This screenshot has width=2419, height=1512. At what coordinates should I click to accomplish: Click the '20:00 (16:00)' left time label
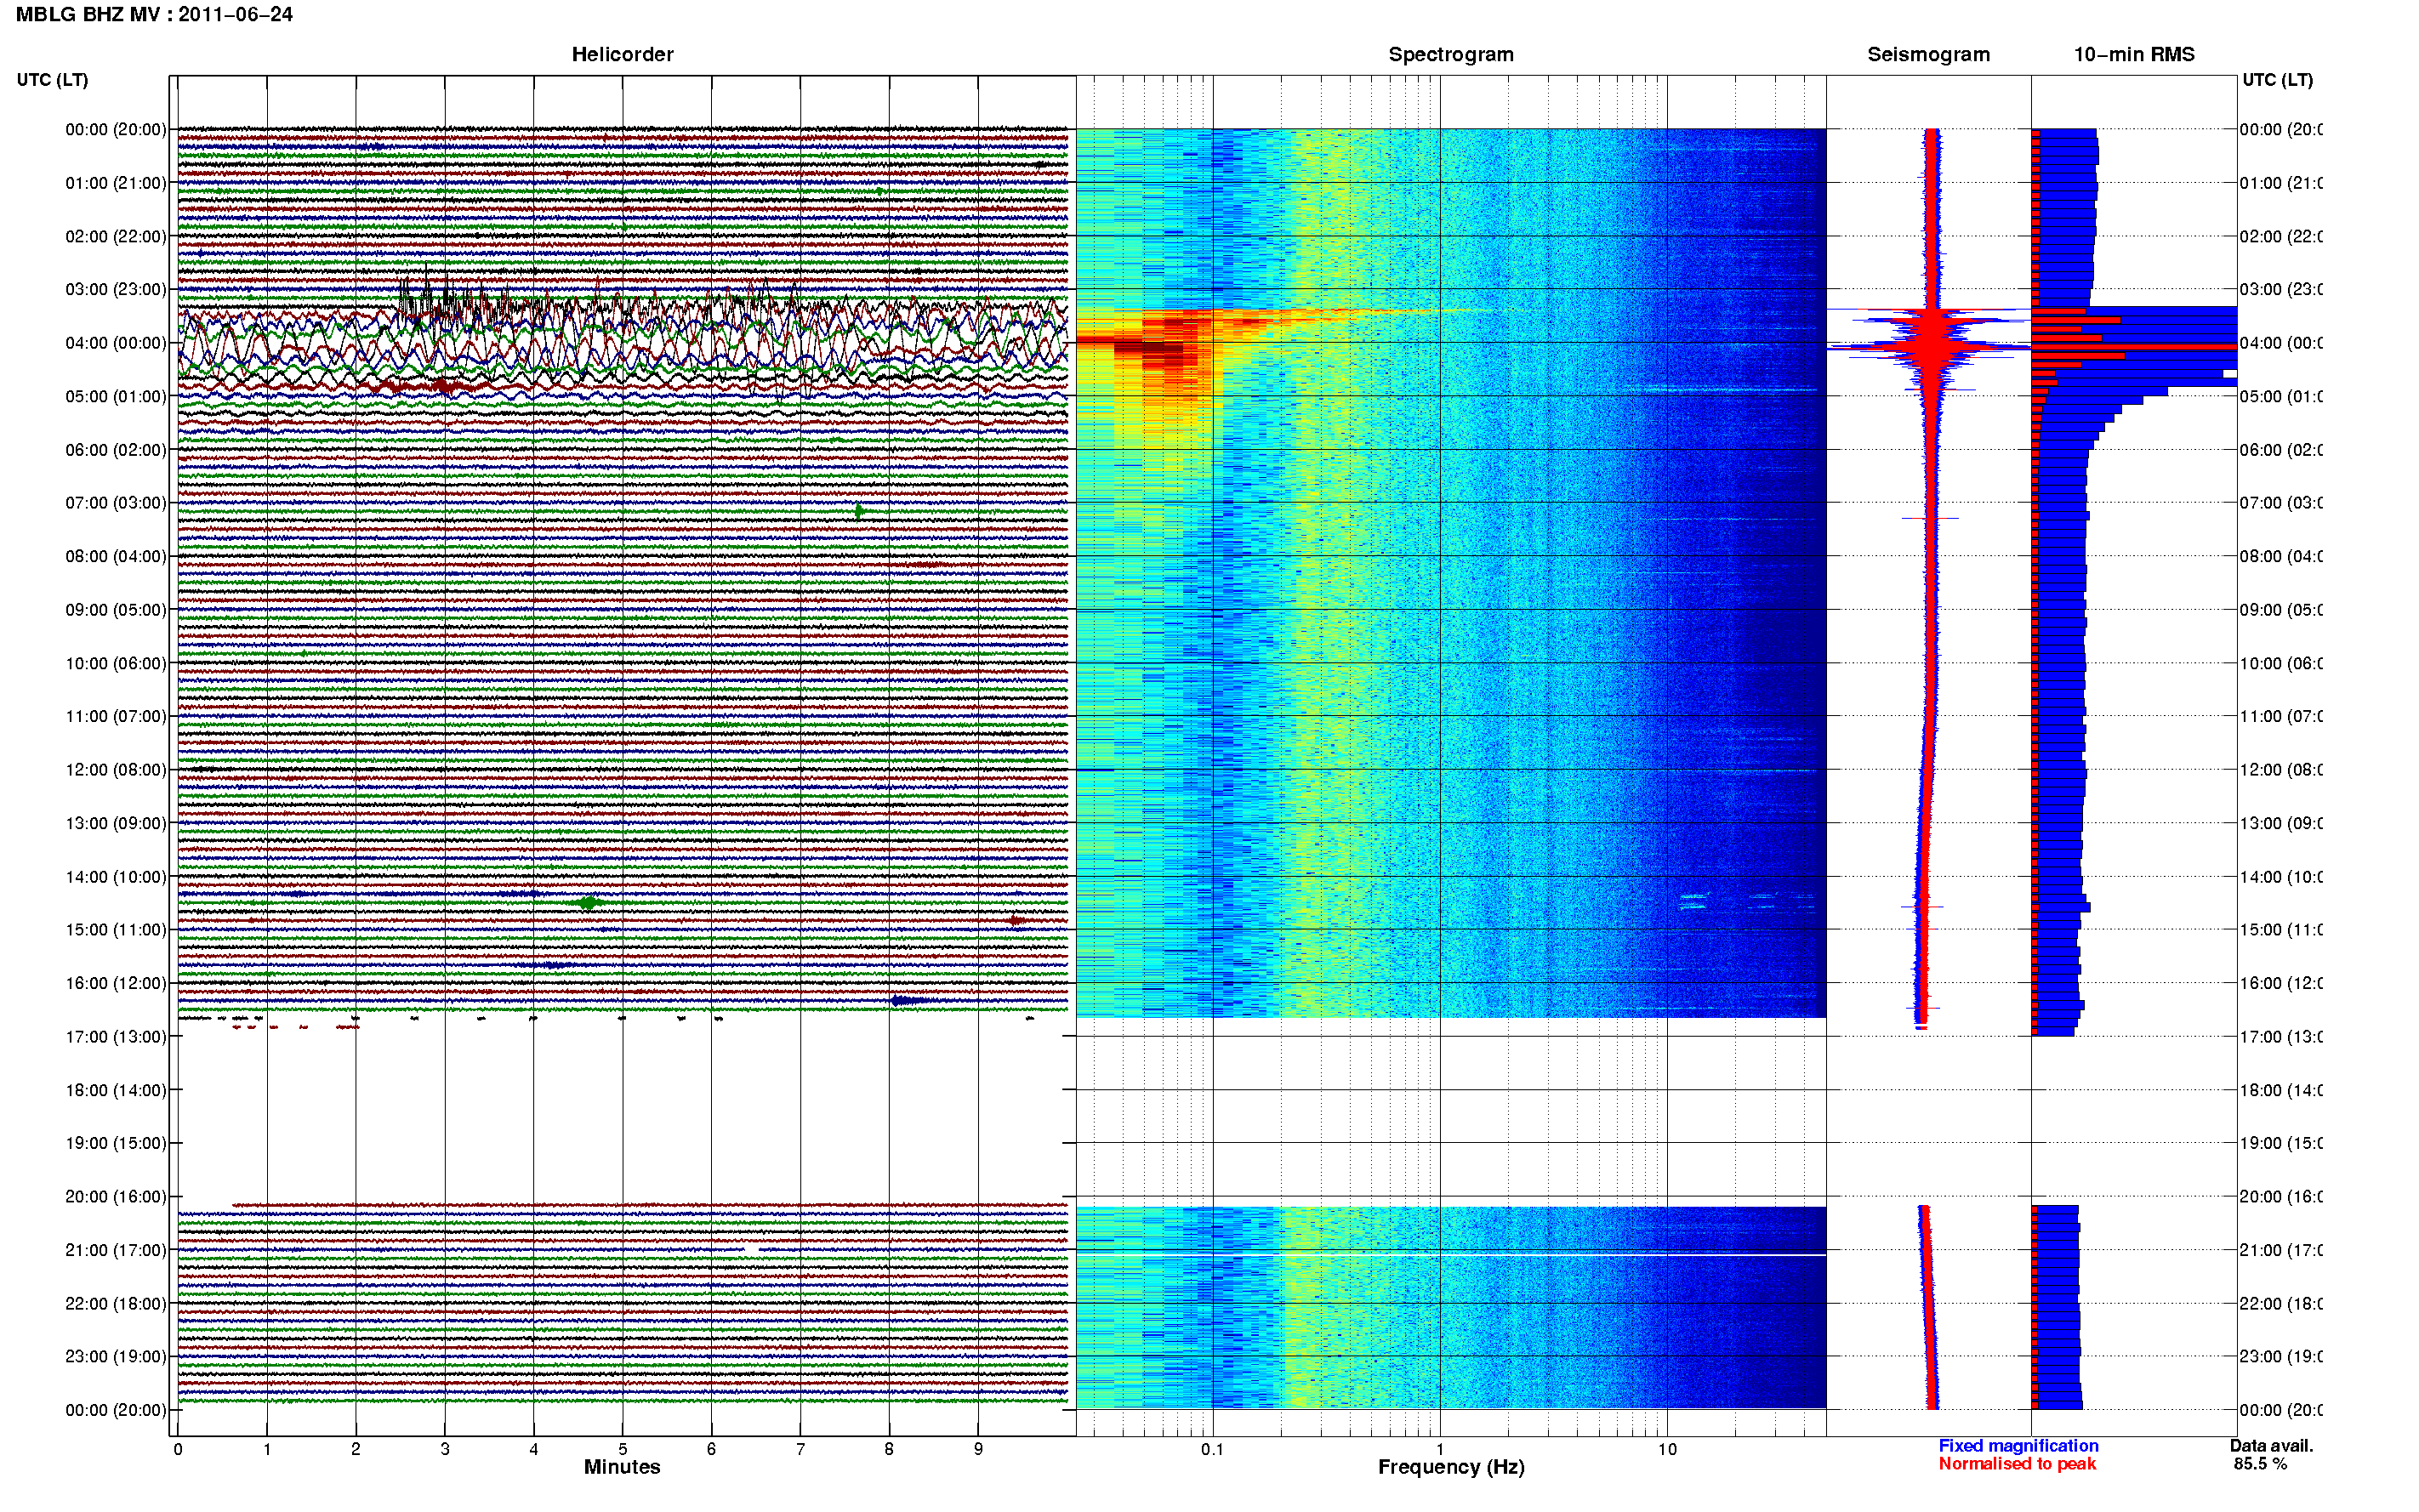(x=116, y=1197)
